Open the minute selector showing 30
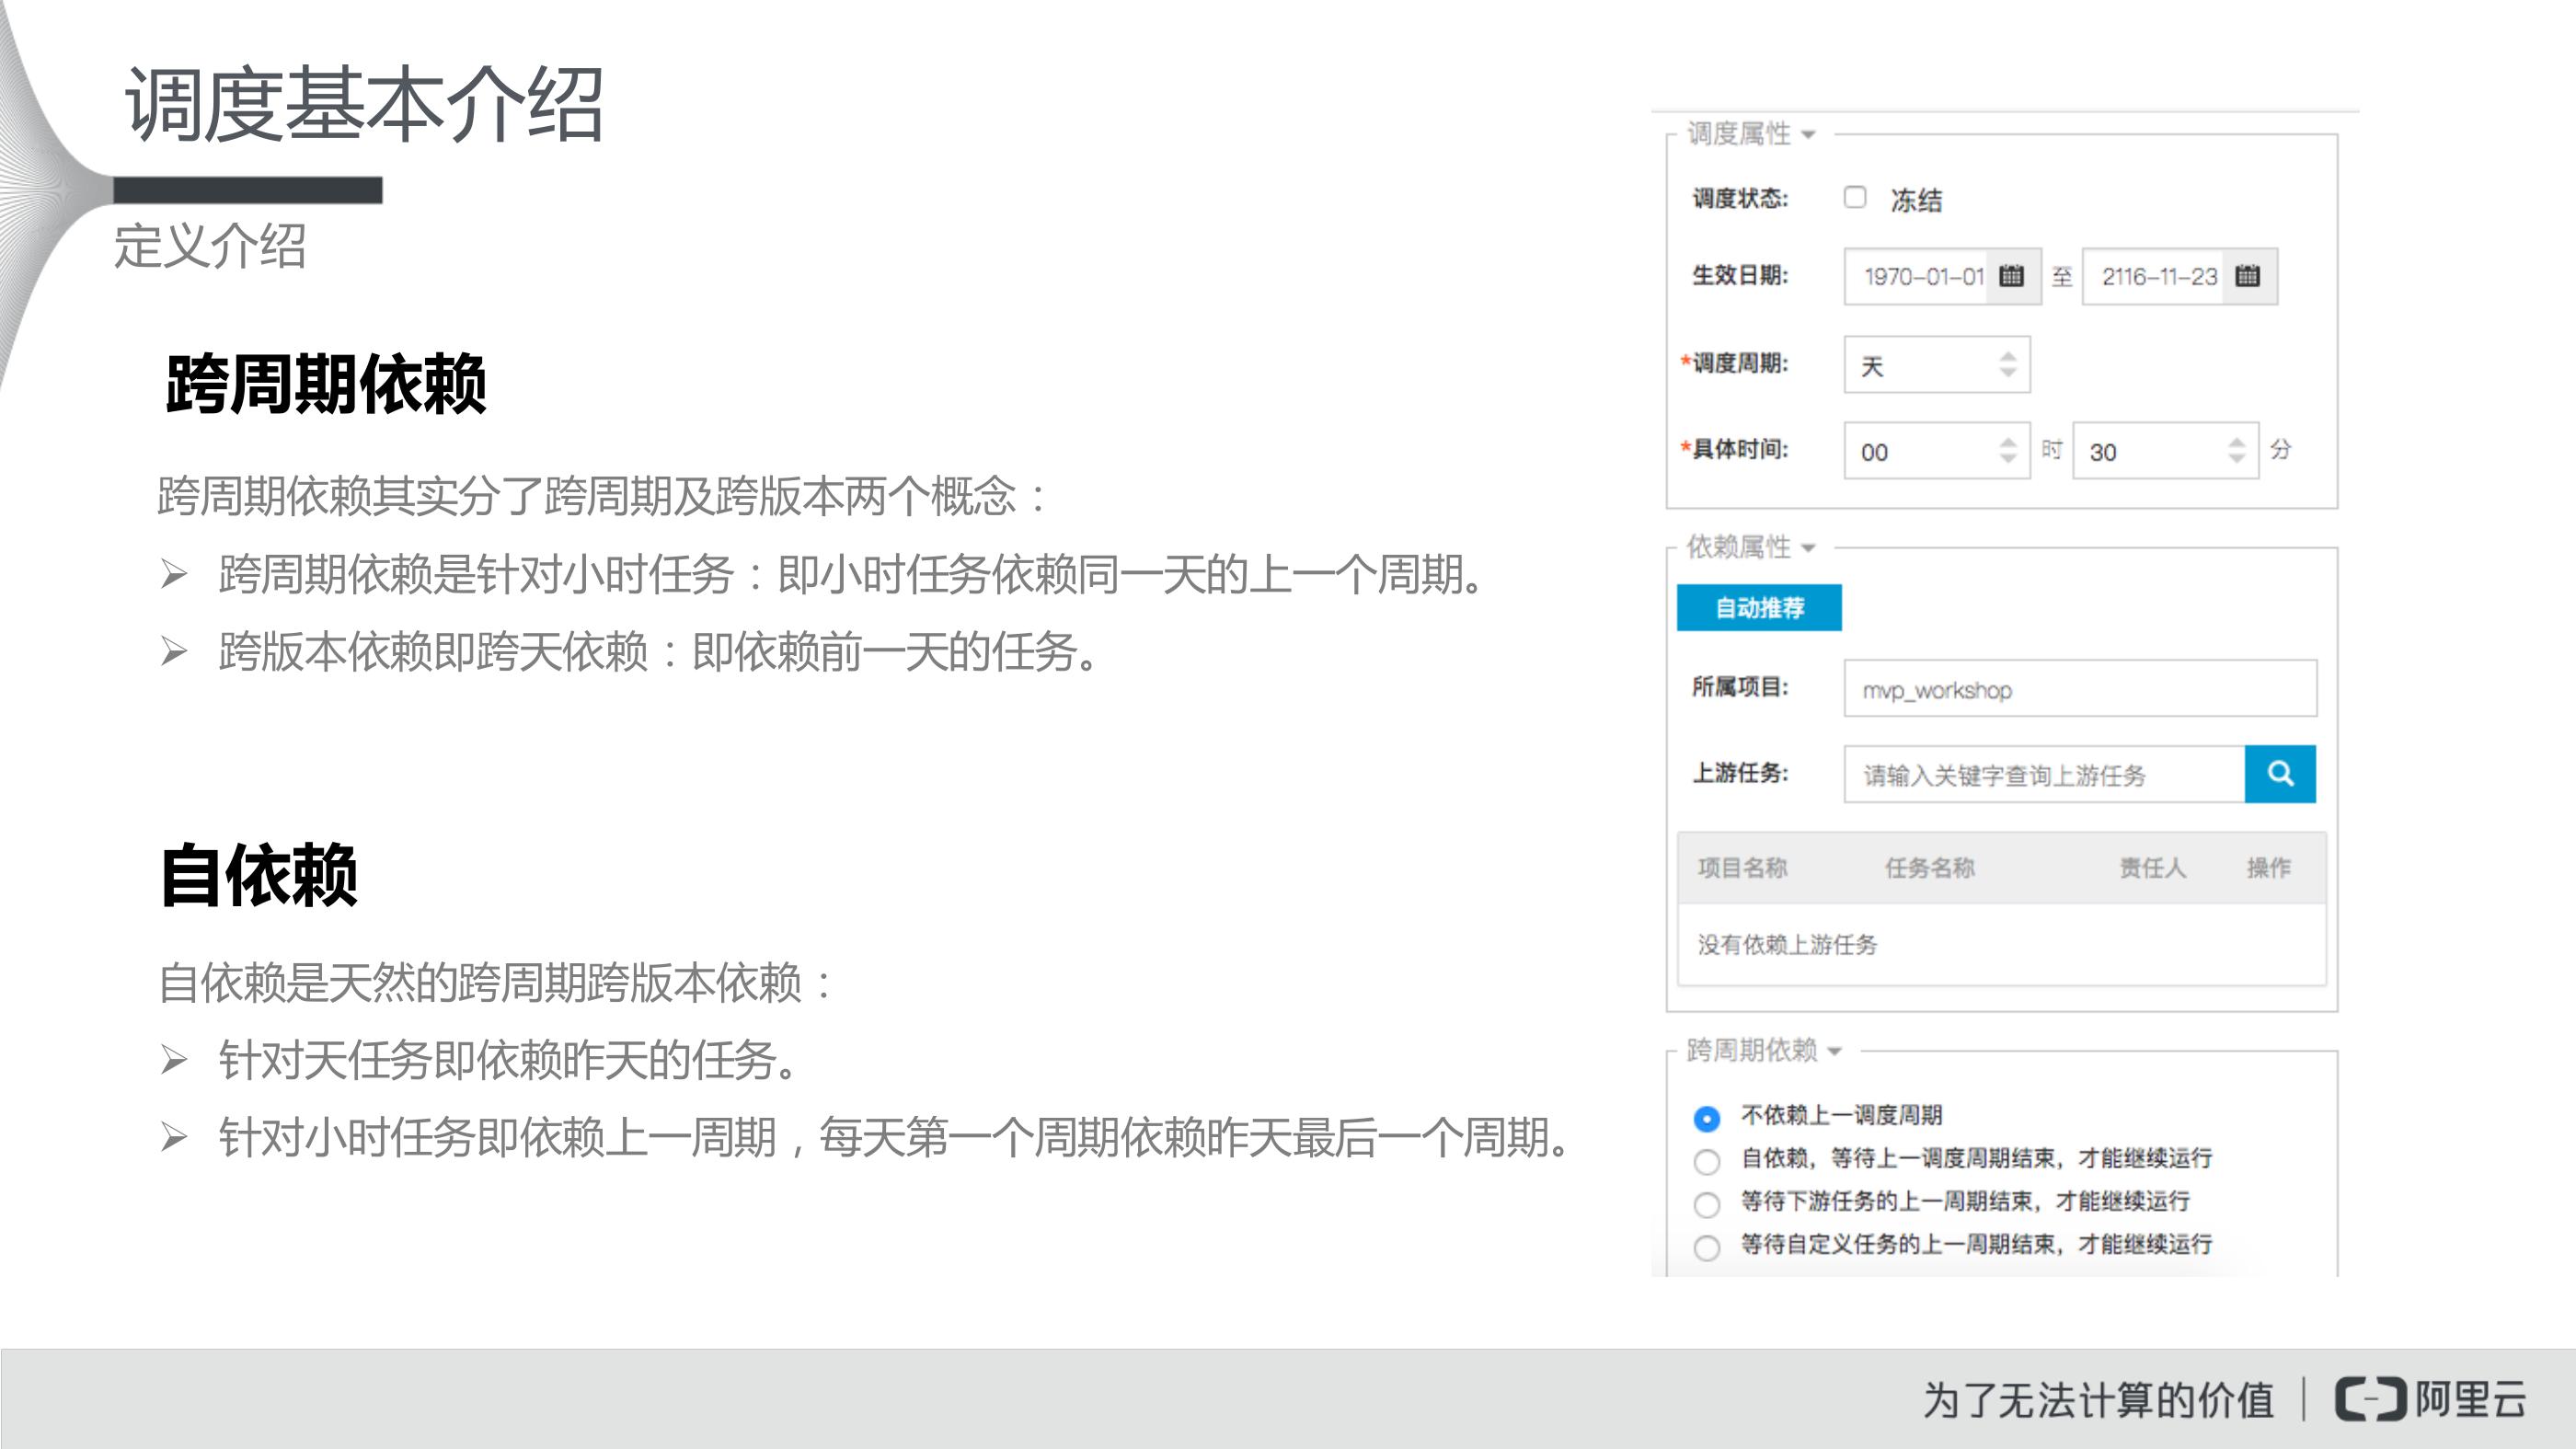Image resolution: width=2576 pixels, height=1449 pixels. [2165, 451]
